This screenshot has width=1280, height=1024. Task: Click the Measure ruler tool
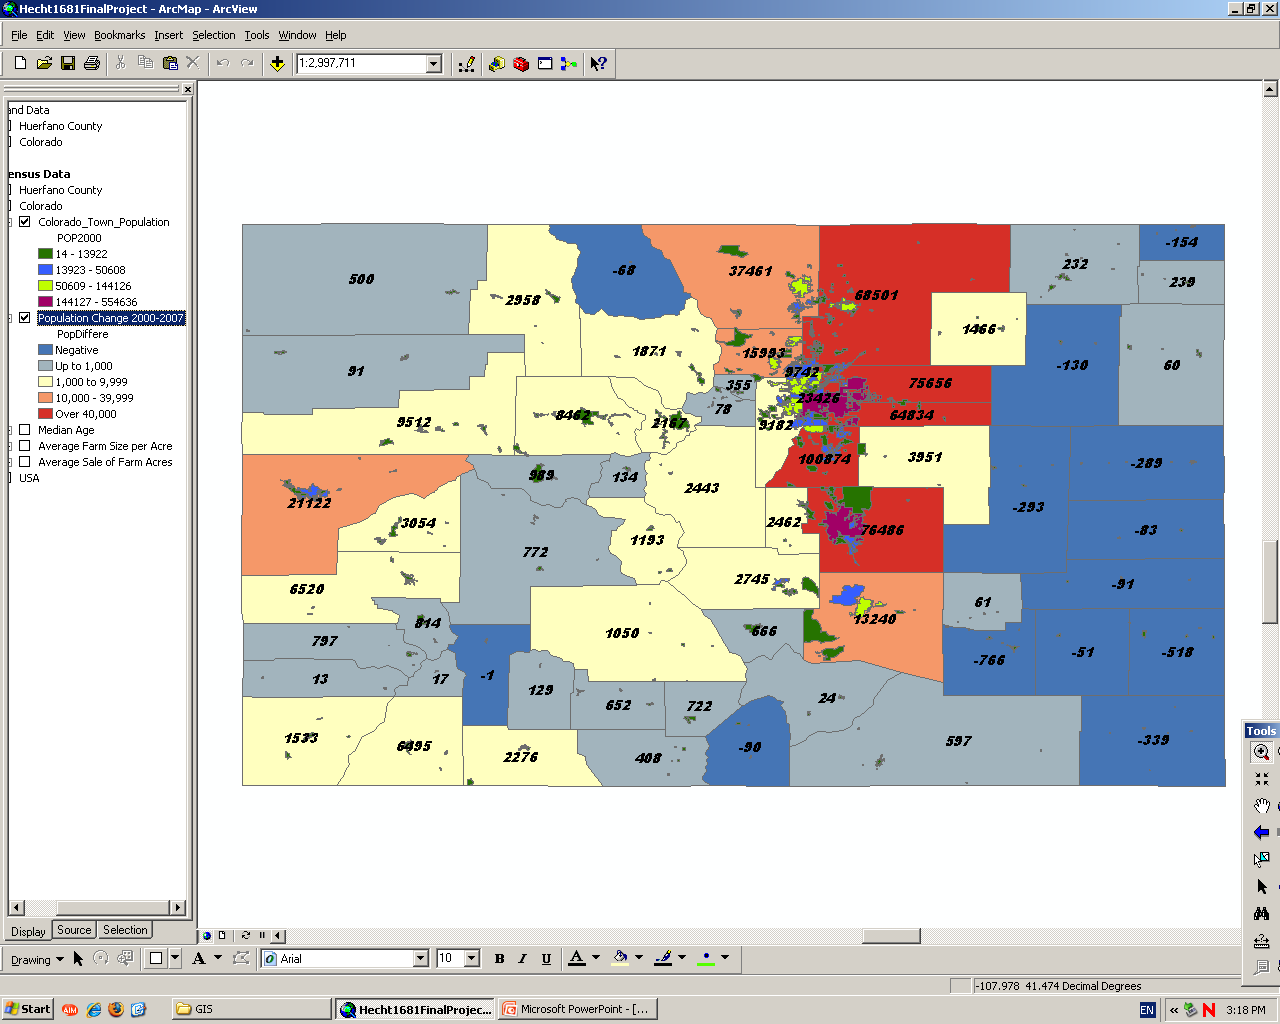[1262, 940]
